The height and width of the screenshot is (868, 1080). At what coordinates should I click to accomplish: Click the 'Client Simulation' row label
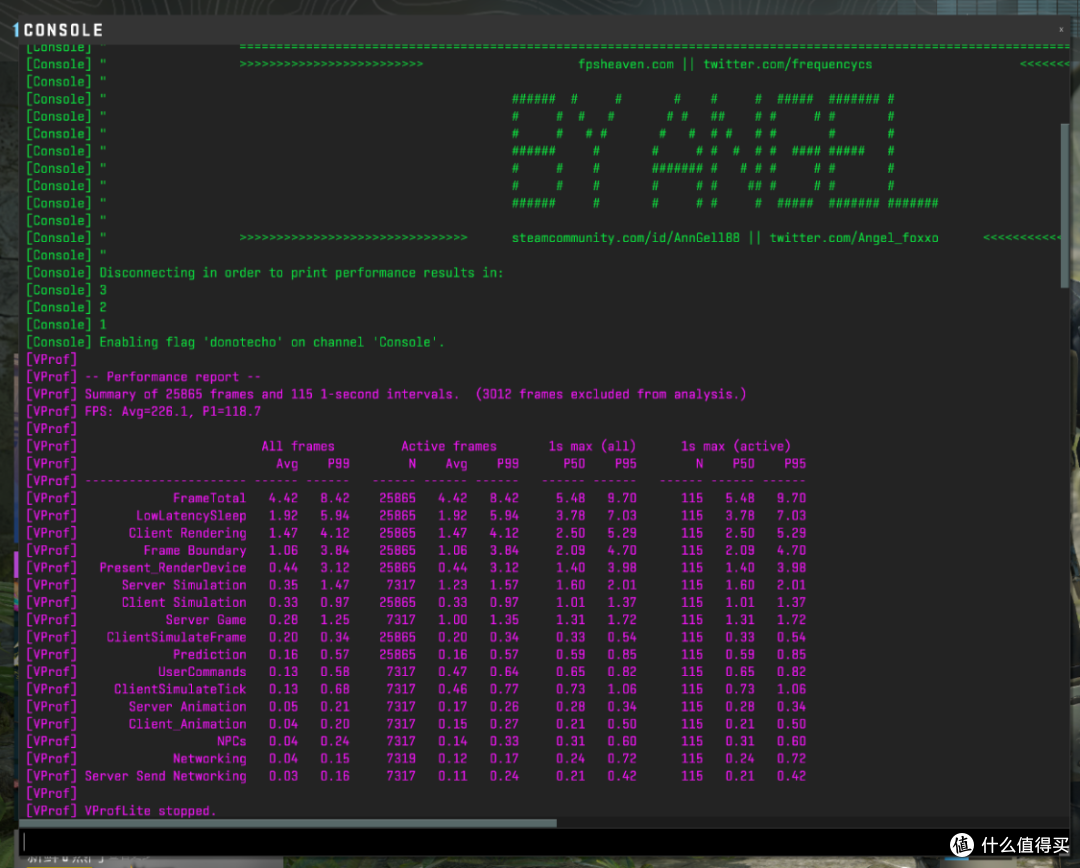(184, 602)
